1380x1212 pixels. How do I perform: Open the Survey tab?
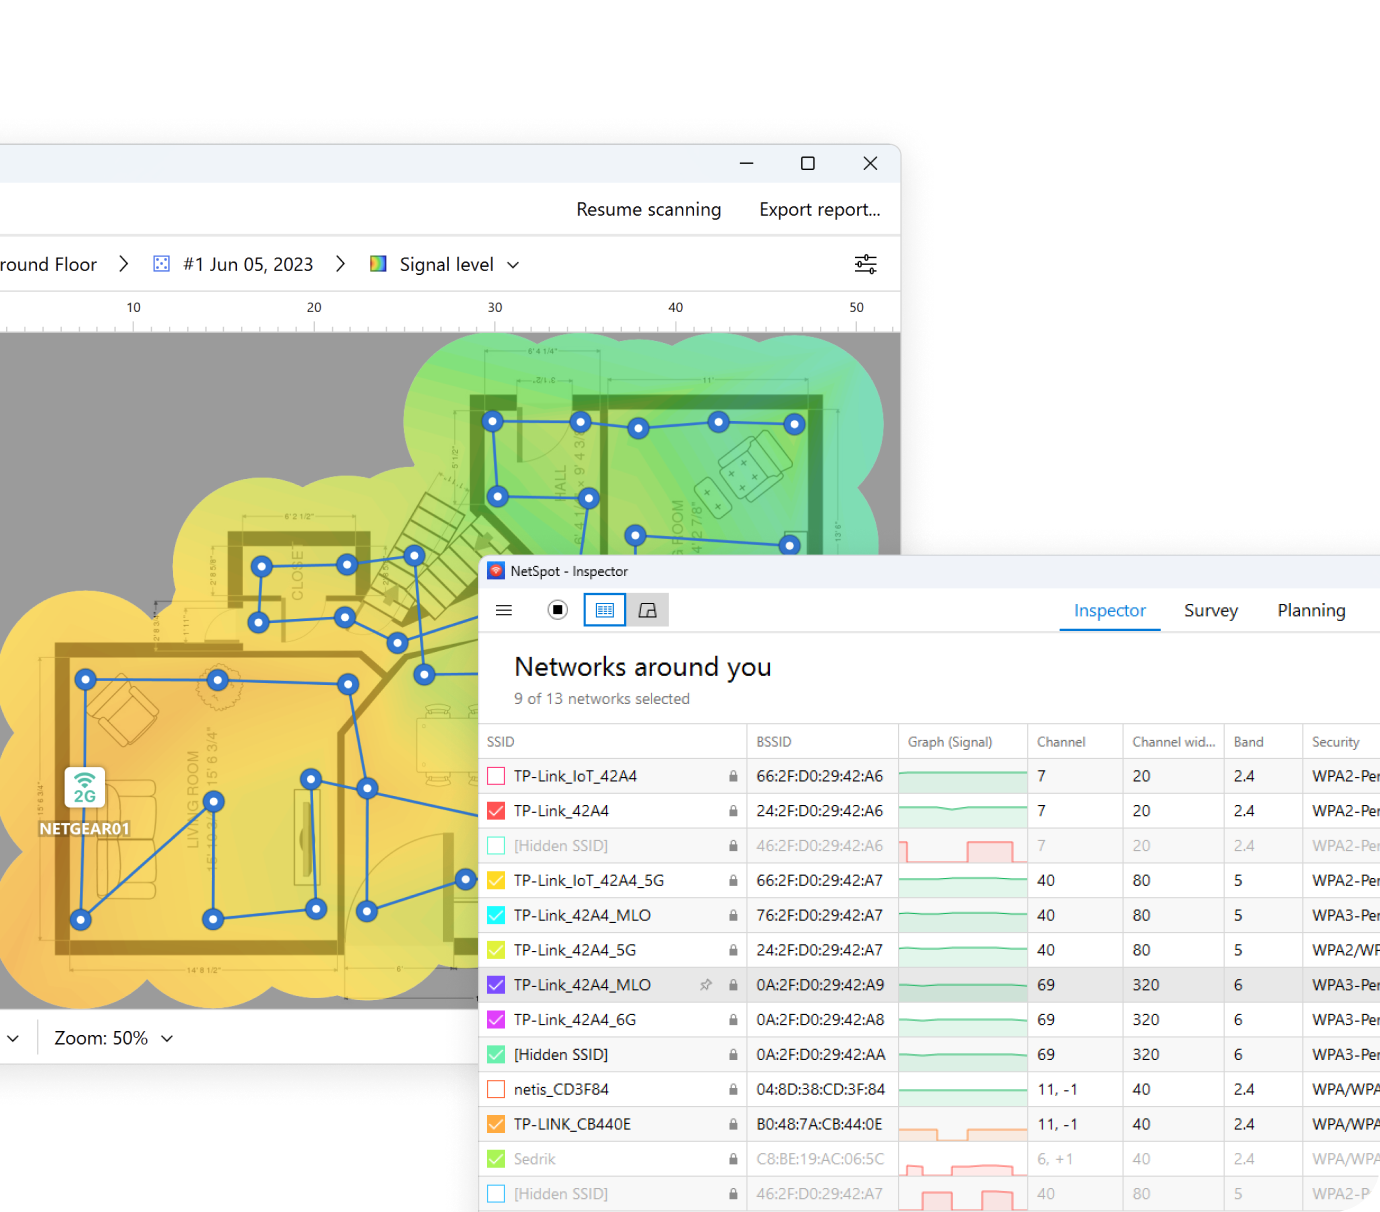(x=1211, y=611)
